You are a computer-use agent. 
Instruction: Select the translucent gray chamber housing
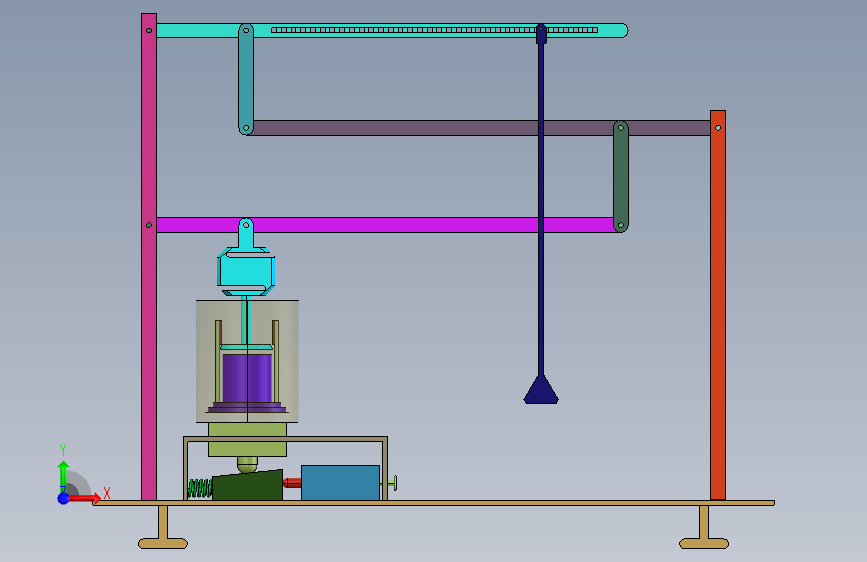(x=247, y=362)
